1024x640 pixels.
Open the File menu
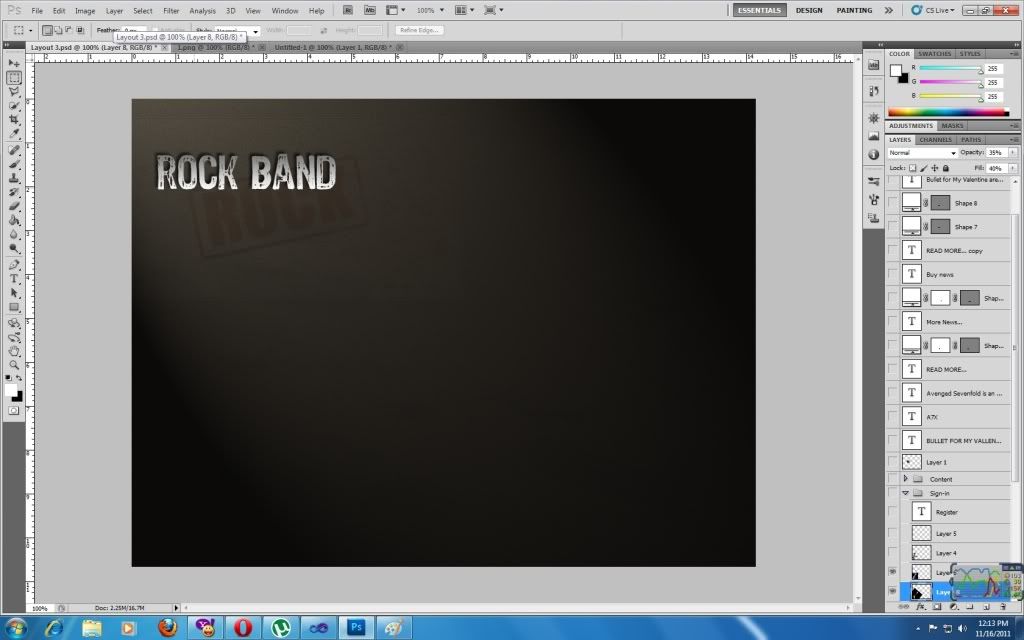coord(37,10)
